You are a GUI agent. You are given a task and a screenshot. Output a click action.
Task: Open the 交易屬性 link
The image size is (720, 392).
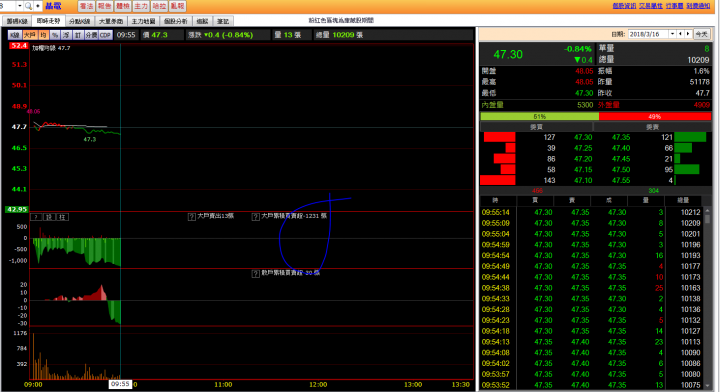(651, 6)
